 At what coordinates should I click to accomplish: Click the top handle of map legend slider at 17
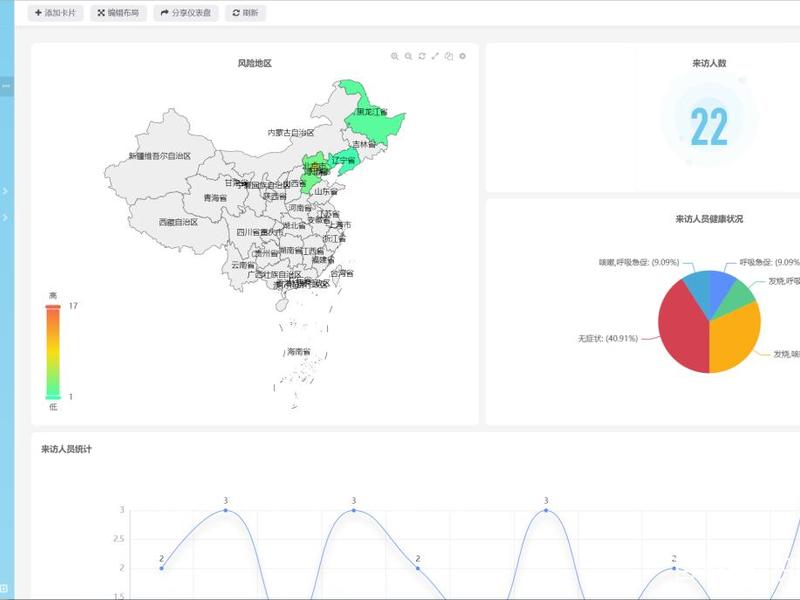[53, 306]
